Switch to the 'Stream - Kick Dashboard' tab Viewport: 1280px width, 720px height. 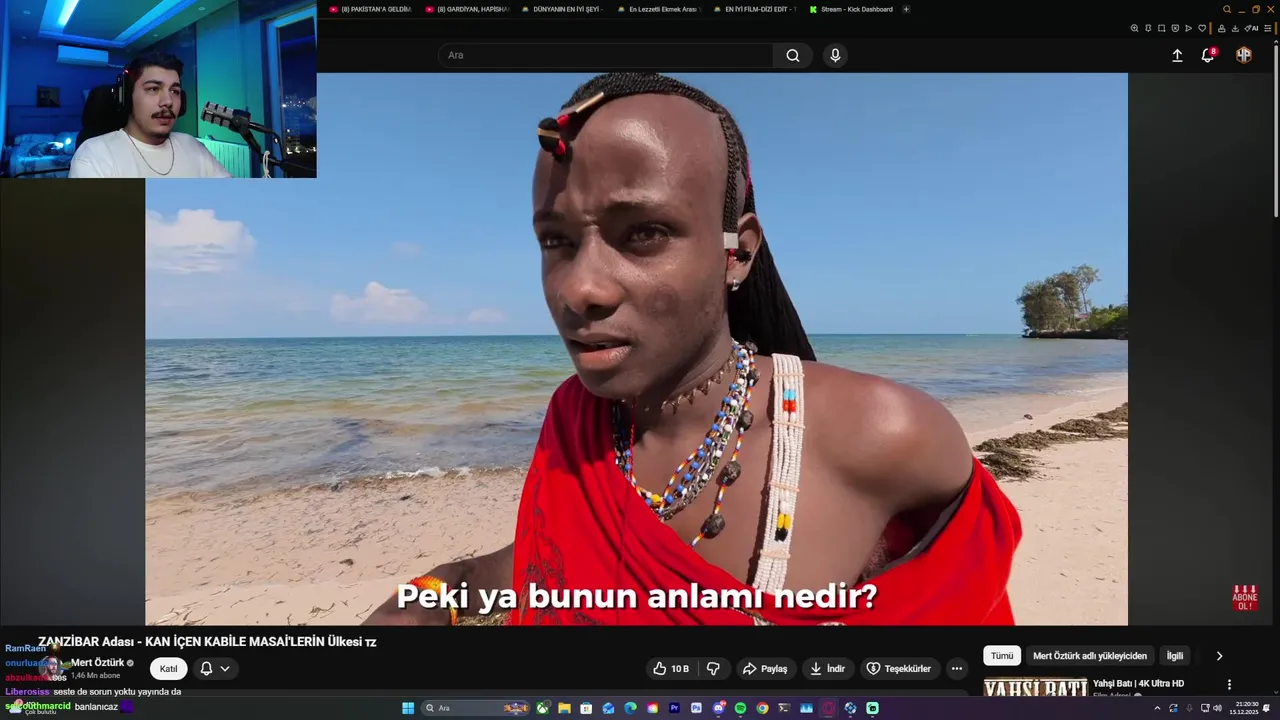click(851, 9)
